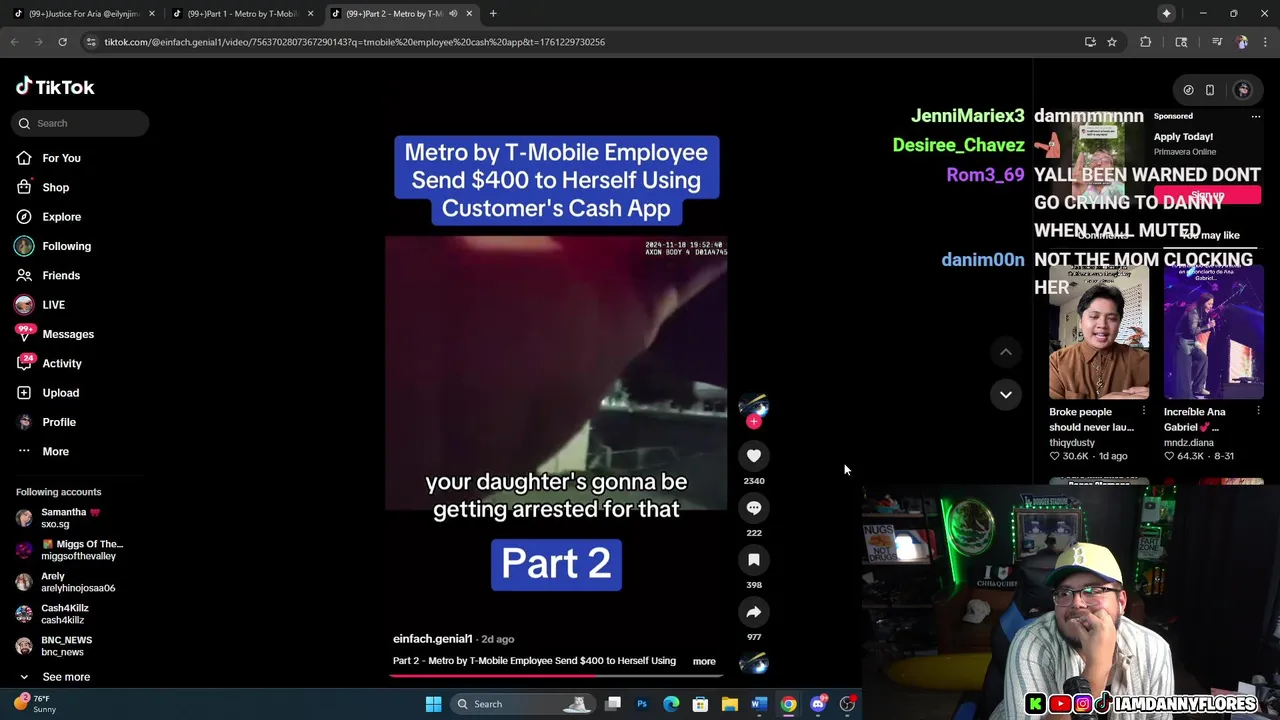Open the Friends page

[61, 275]
